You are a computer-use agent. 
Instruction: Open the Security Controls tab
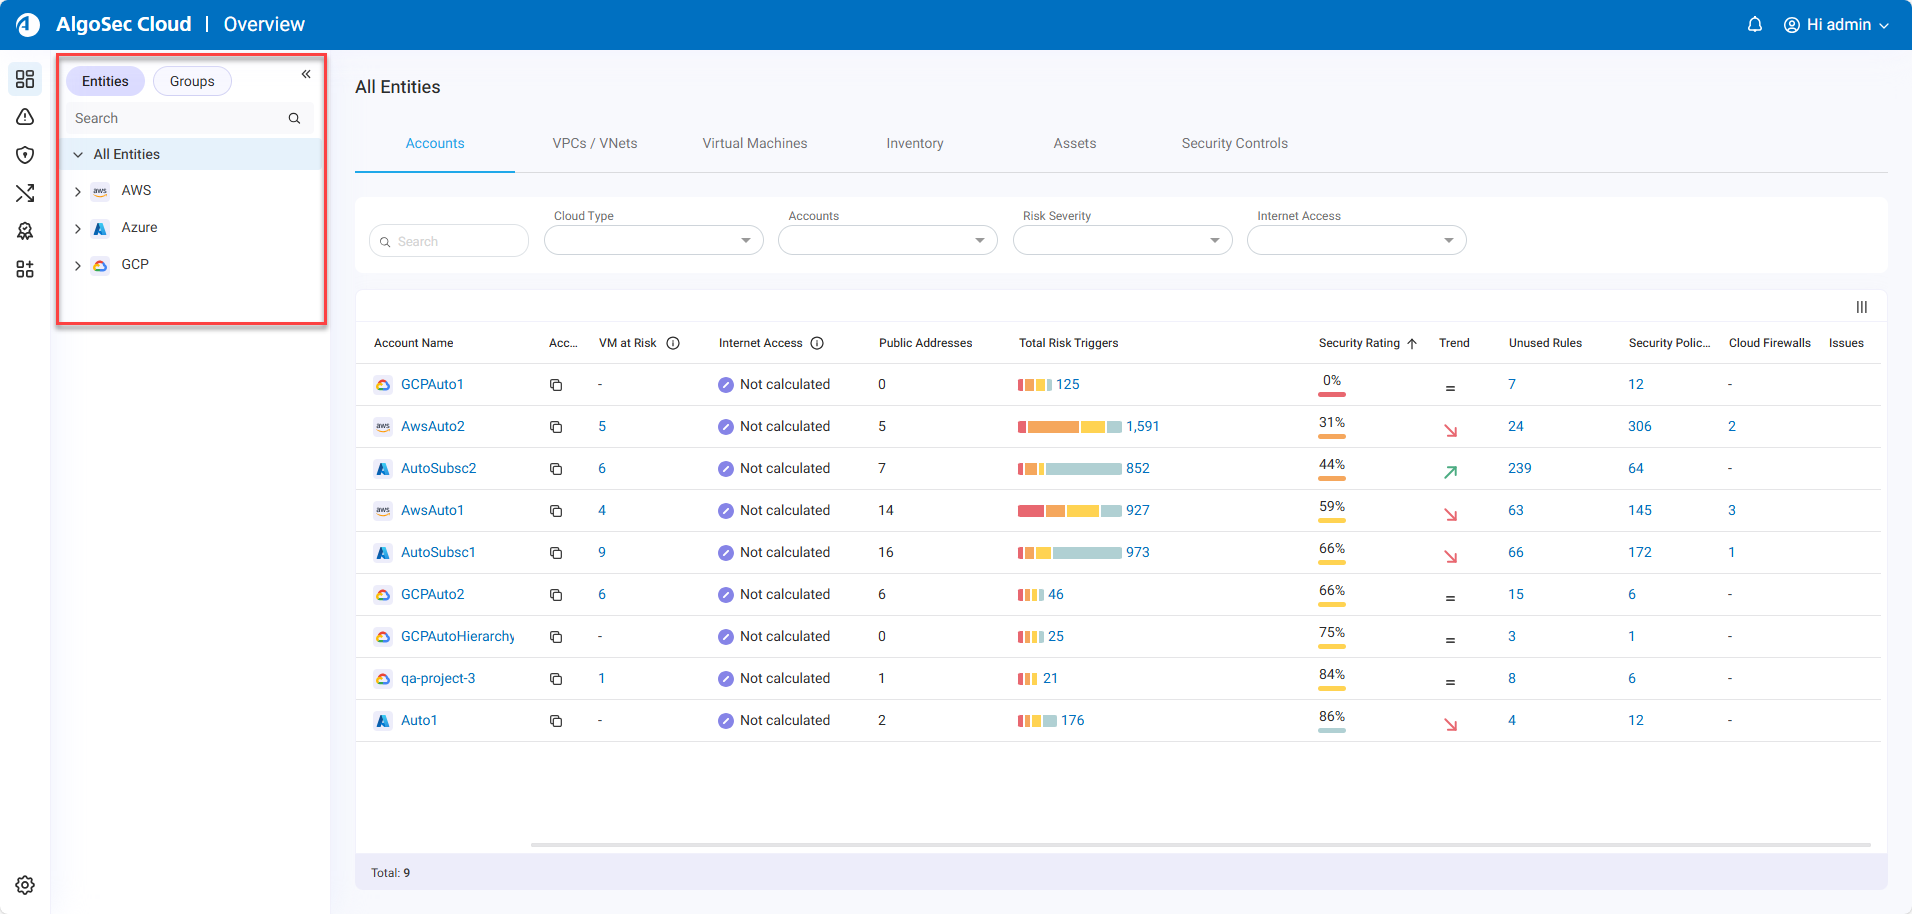(1234, 143)
